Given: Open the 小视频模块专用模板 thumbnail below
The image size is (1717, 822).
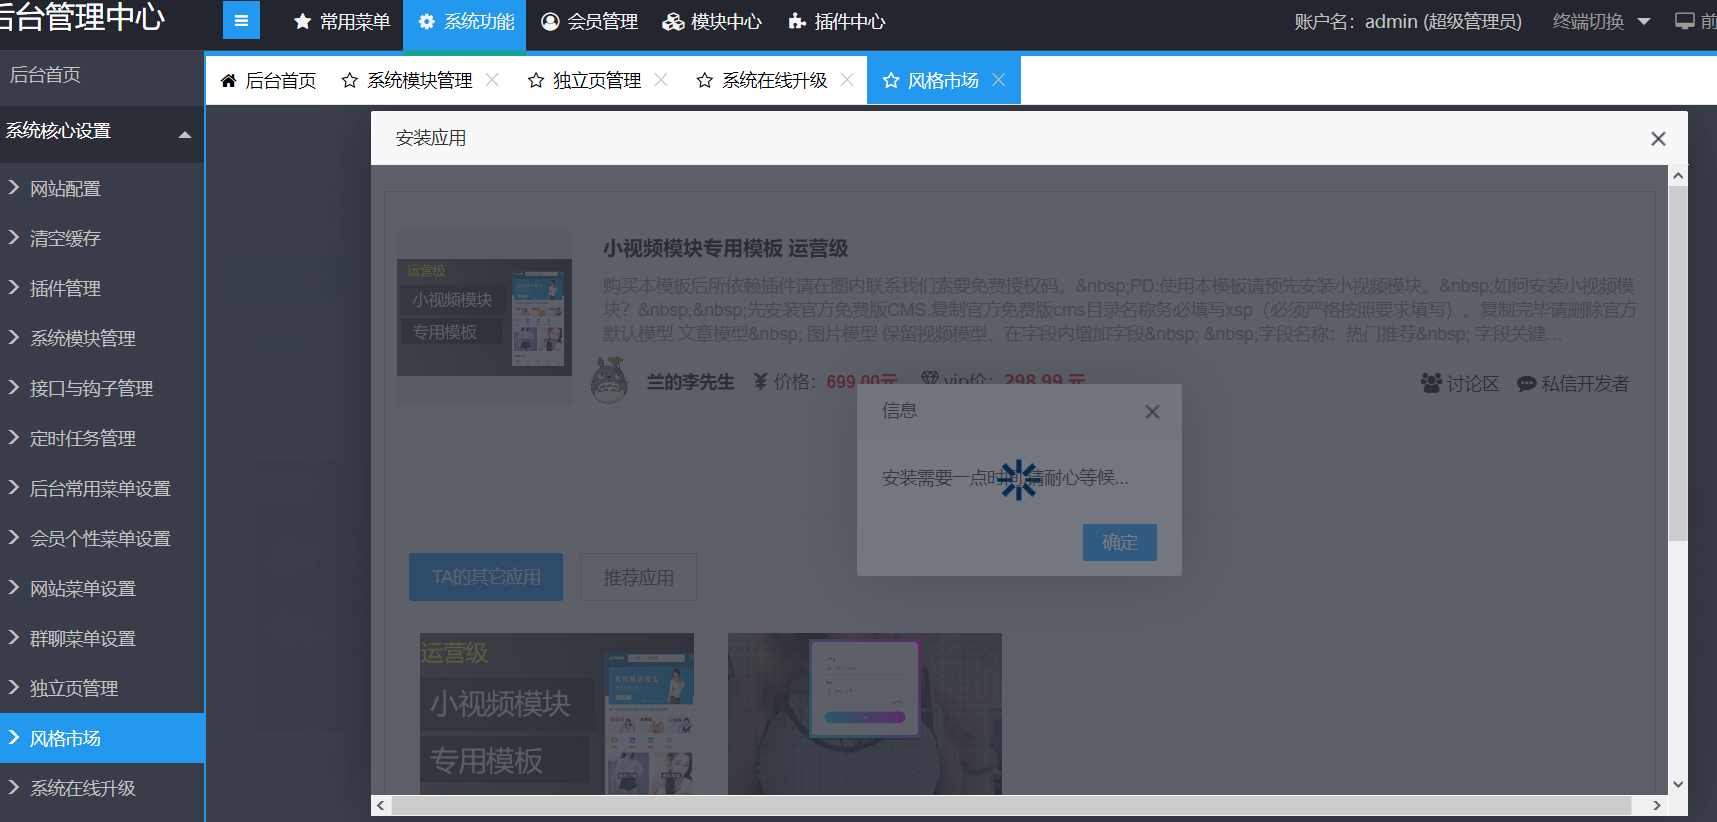Looking at the screenshot, I should [x=557, y=714].
